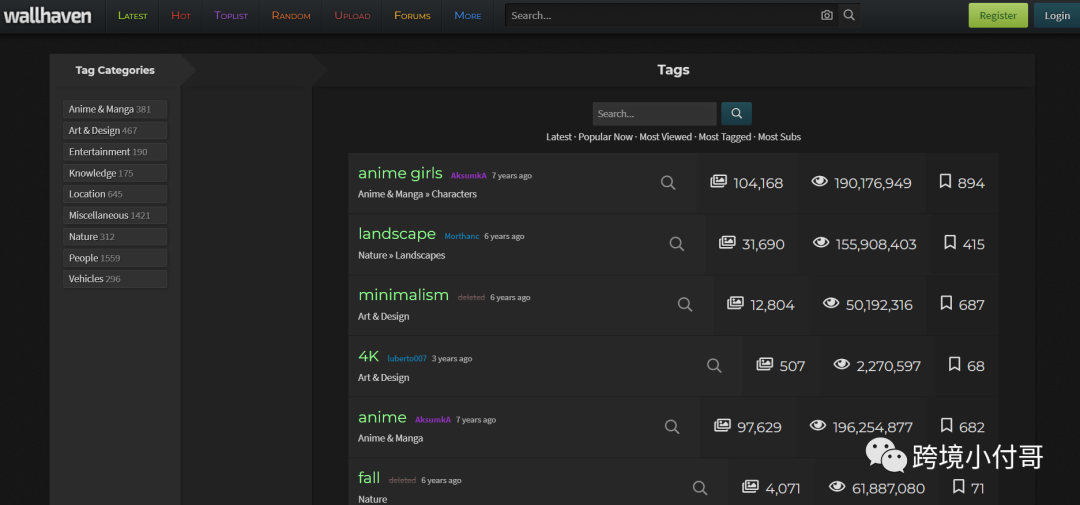This screenshot has height=505, width=1080.
Task: Select Nature tag category
Action: point(115,236)
